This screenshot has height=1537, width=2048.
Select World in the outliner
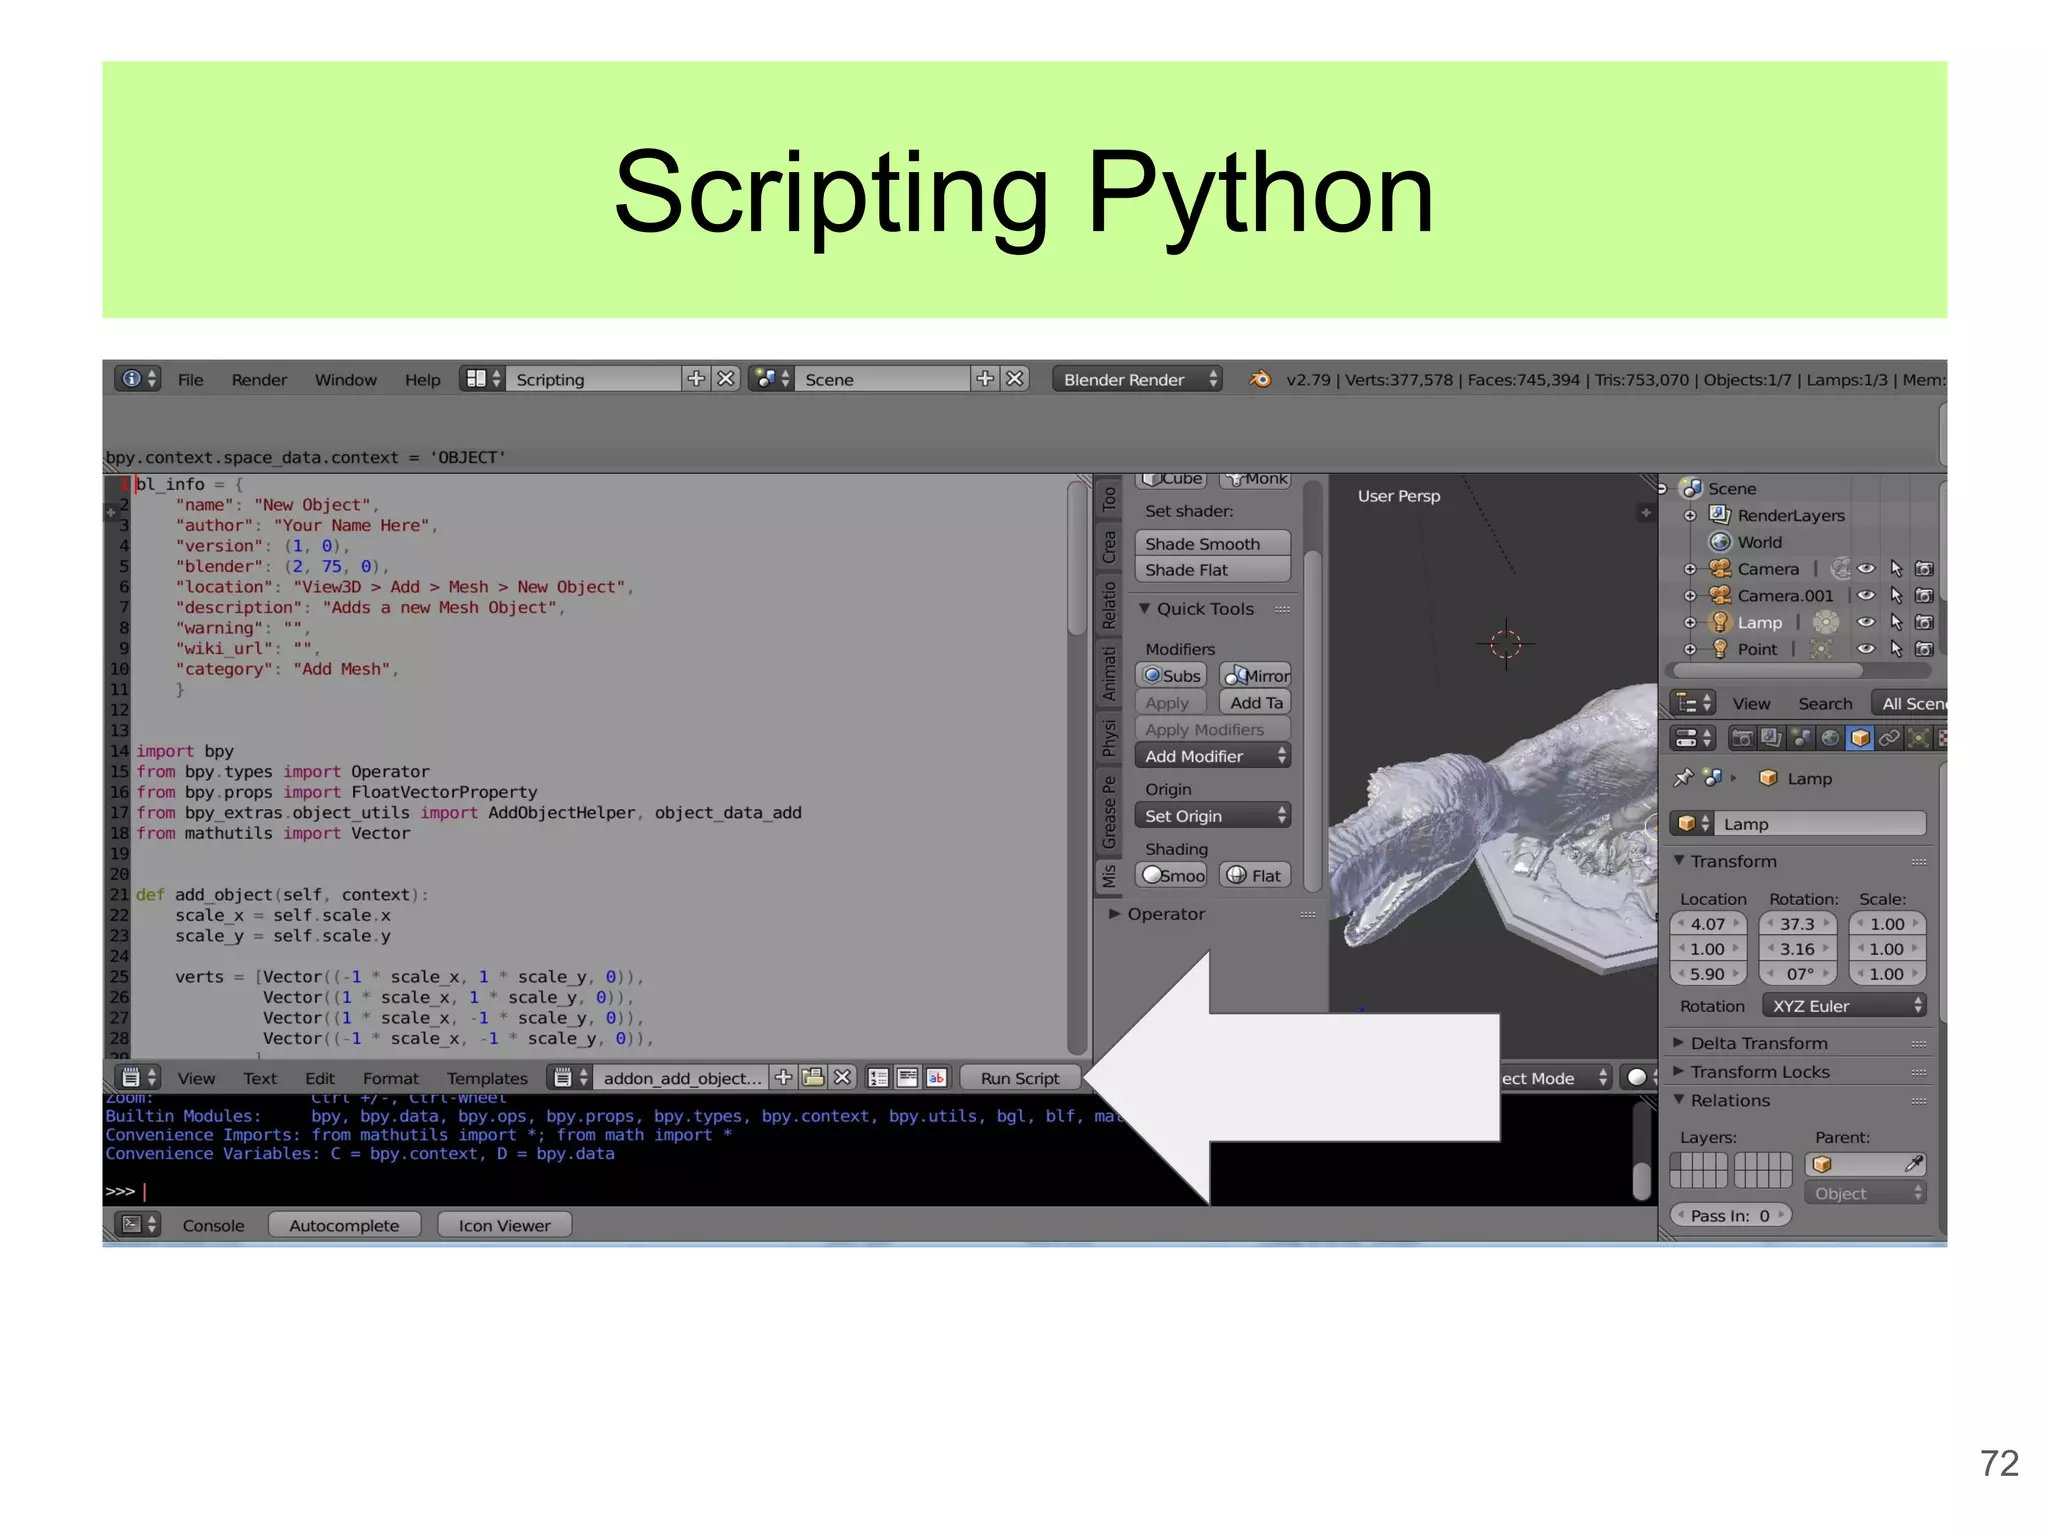click(1759, 542)
